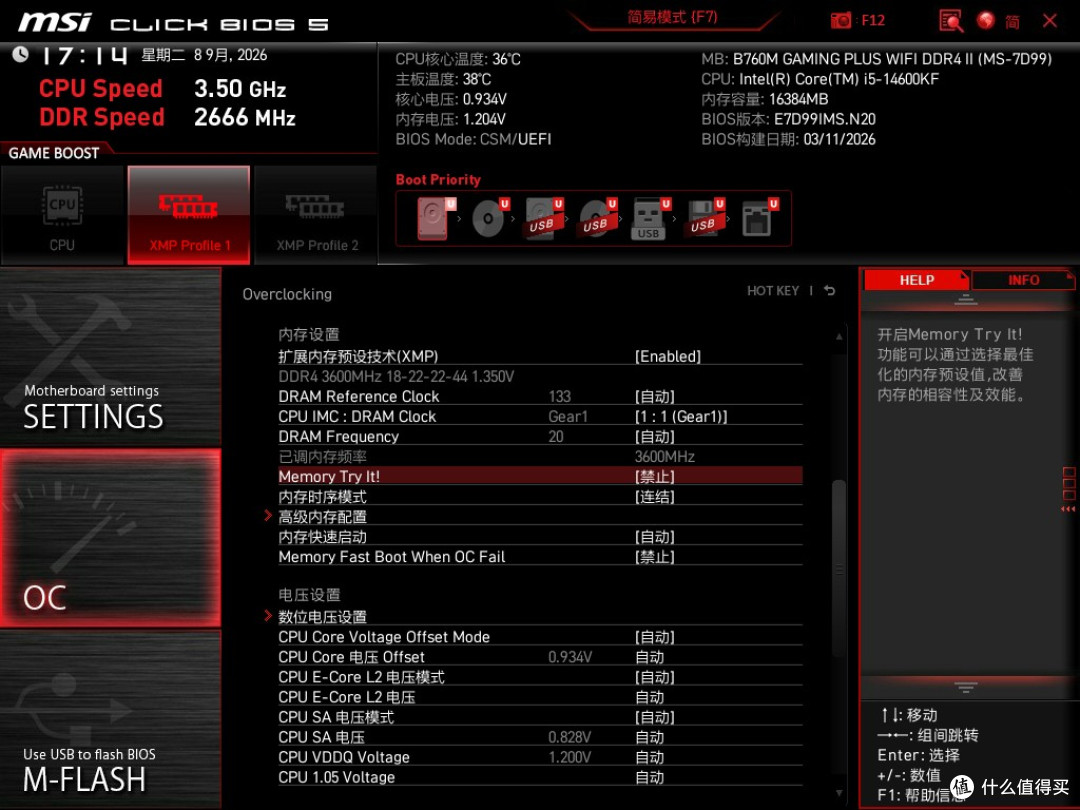Toggle XMP Profile 2
This screenshot has width=1080, height=810.
pyautogui.click(x=316, y=215)
